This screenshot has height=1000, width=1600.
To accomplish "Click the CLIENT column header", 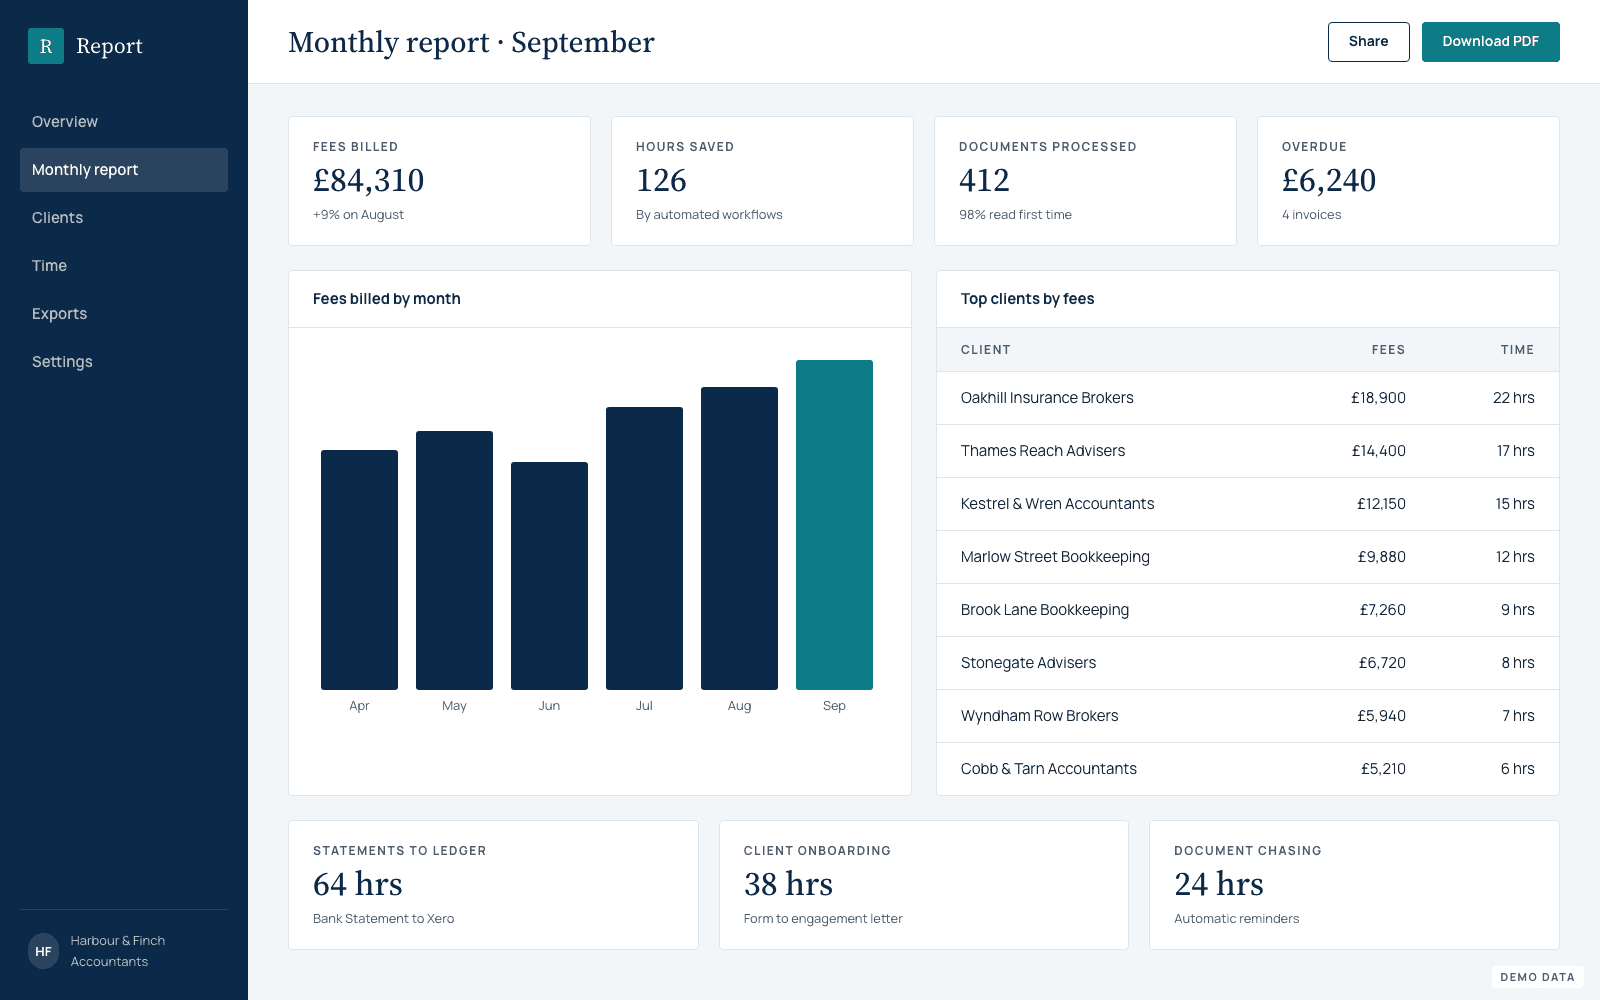I will 986,350.
